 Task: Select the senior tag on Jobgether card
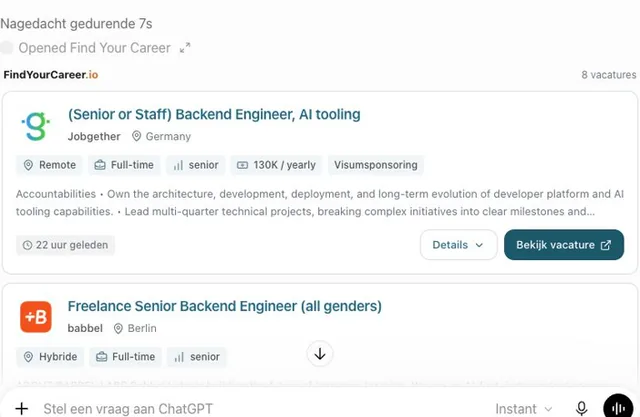196,165
